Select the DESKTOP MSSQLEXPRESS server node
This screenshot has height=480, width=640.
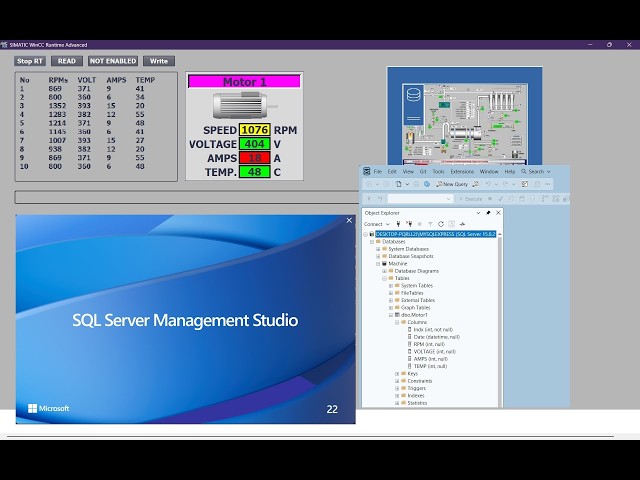435,234
